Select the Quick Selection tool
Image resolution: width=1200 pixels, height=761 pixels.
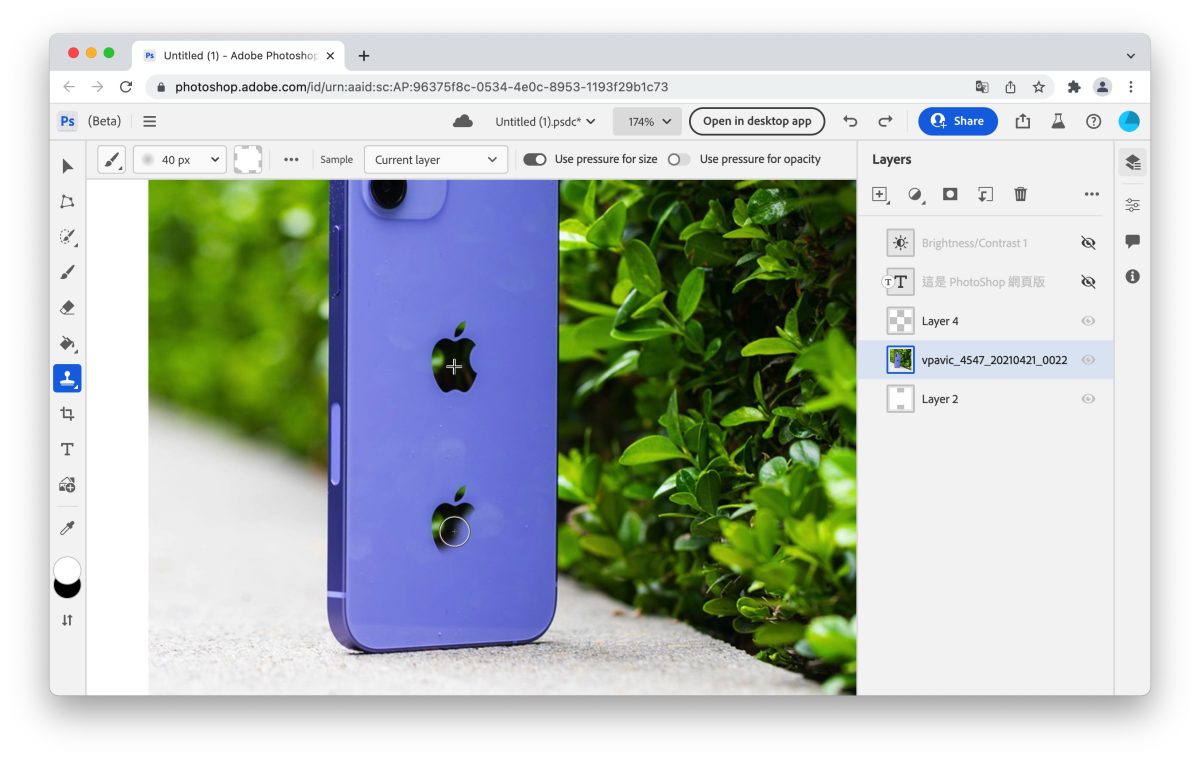67,237
